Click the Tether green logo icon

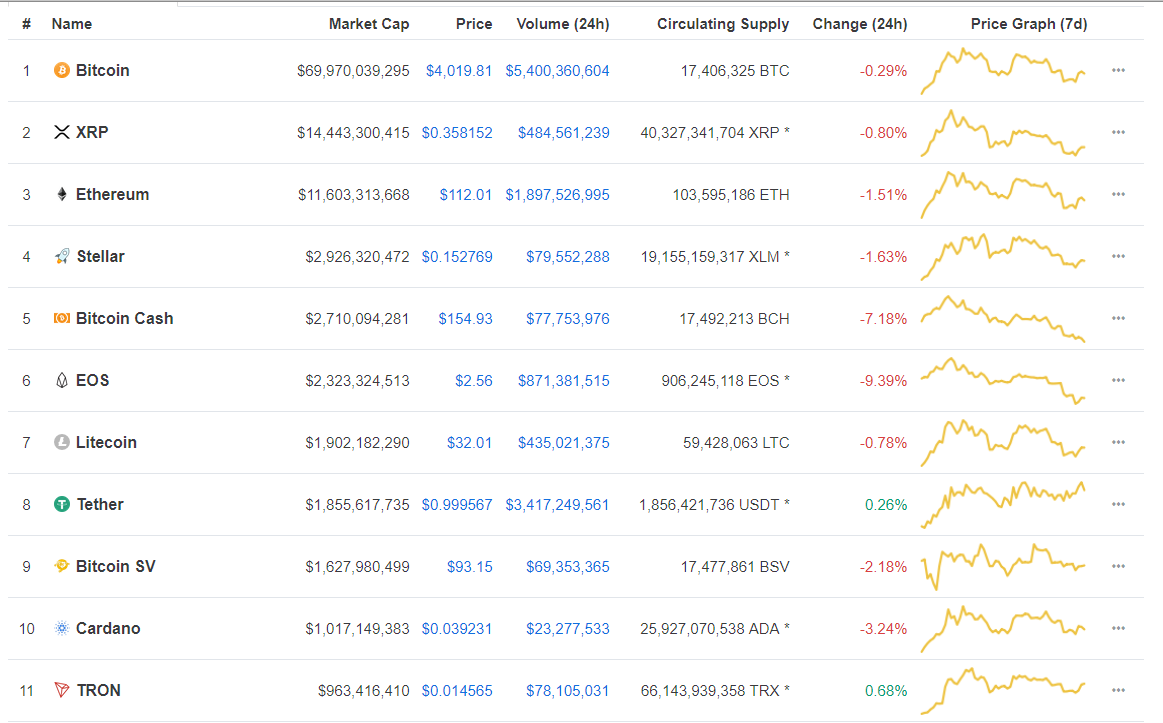point(62,505)
